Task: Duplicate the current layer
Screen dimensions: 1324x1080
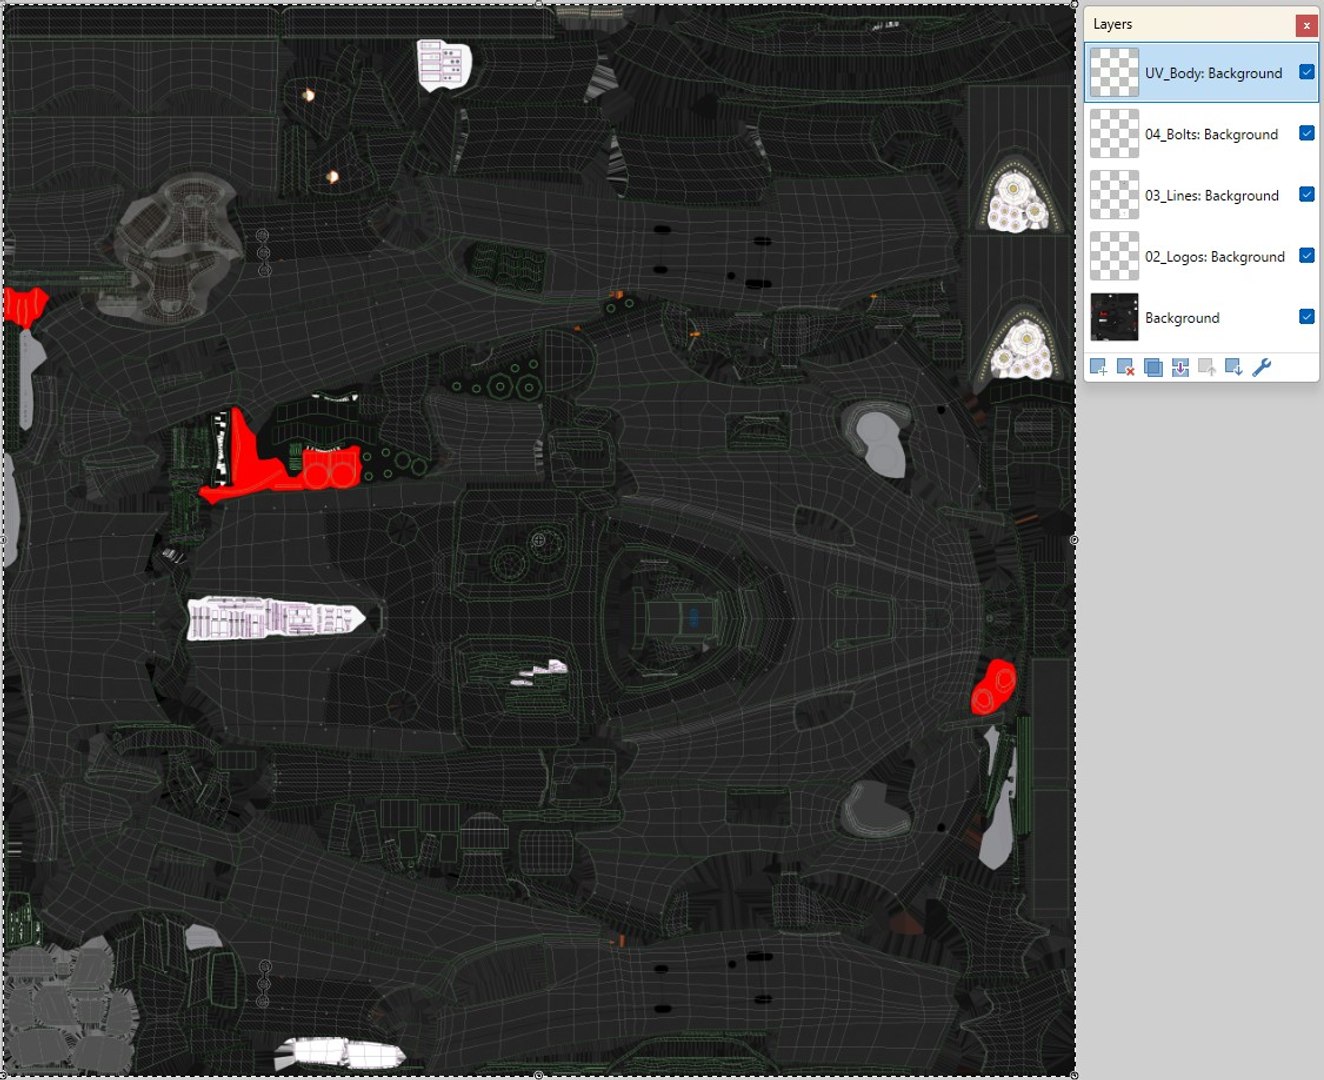Action: pyautogui.click(x=1153, y=368)
